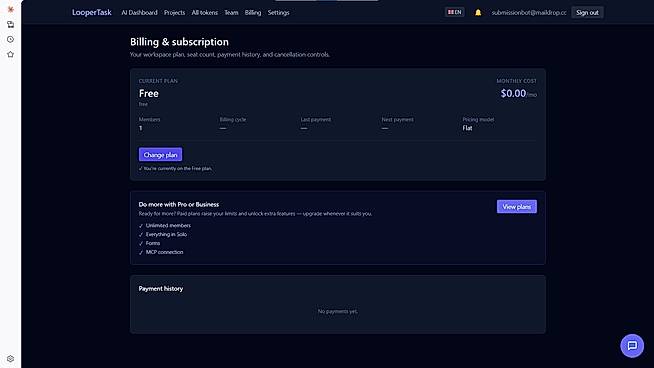Click the star favorites icon in sidebar

(10, 54)
